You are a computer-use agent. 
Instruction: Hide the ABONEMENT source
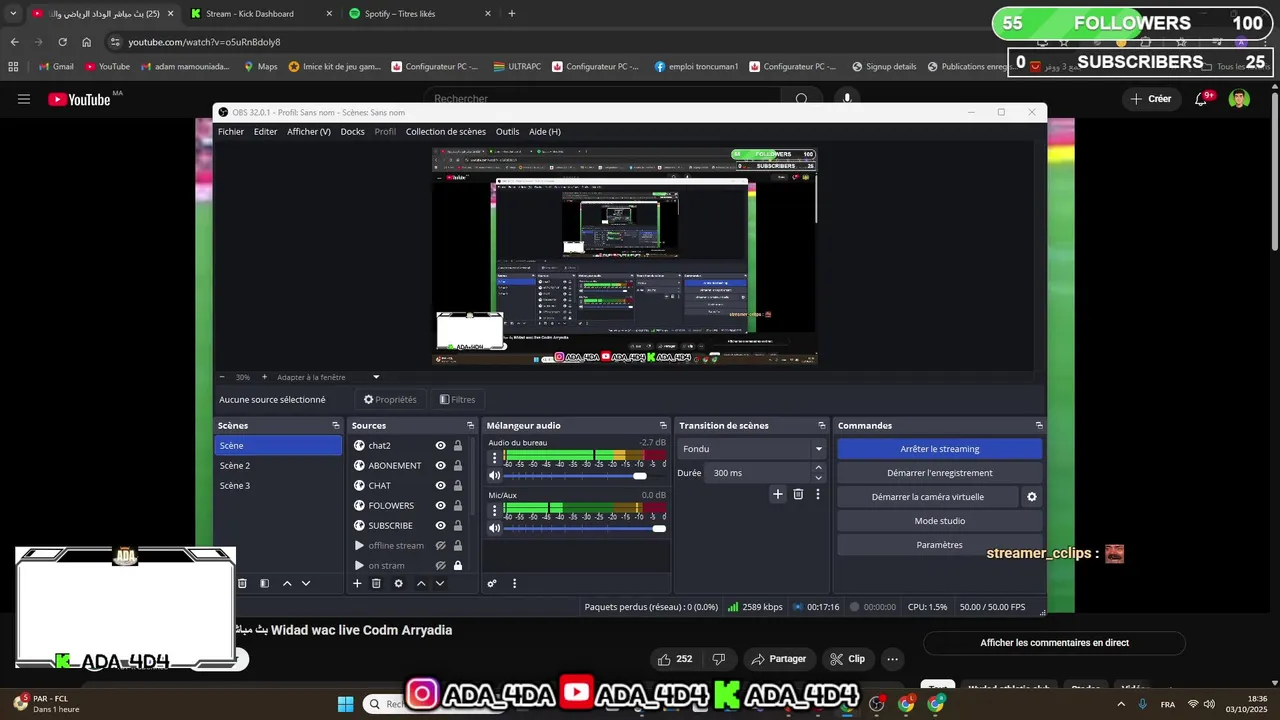(x=440, y=466)
